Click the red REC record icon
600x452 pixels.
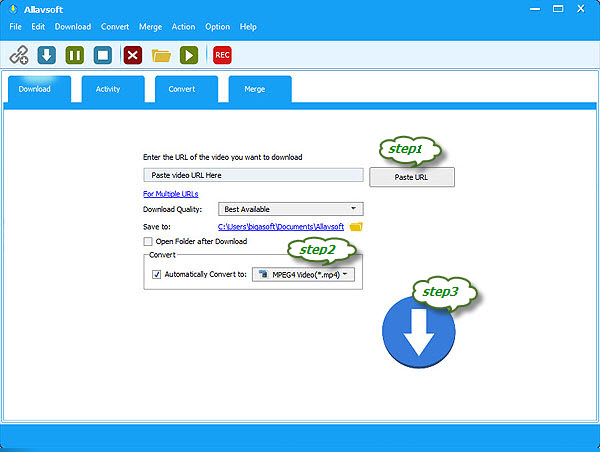click(x=222, y=55)
